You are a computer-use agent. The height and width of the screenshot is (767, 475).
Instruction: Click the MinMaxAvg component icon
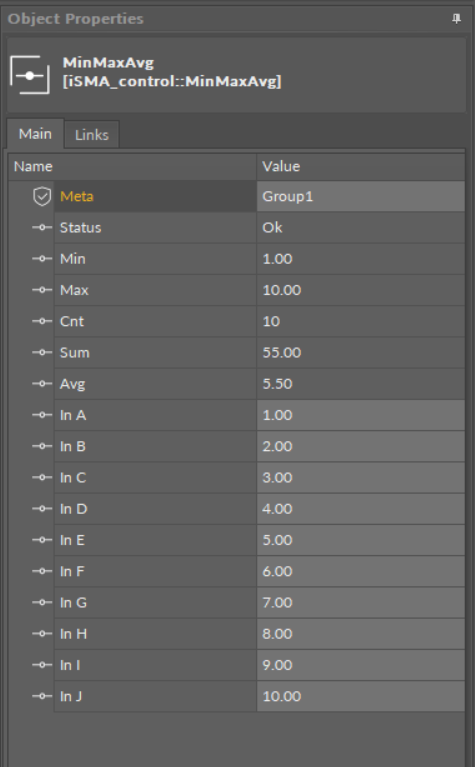click(30, 75)
